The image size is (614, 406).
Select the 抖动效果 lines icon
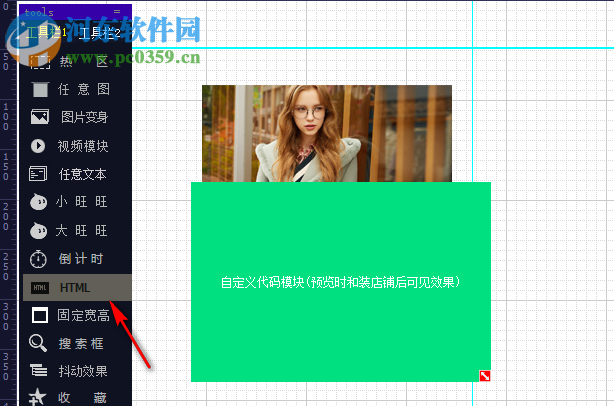click(38, 370)
